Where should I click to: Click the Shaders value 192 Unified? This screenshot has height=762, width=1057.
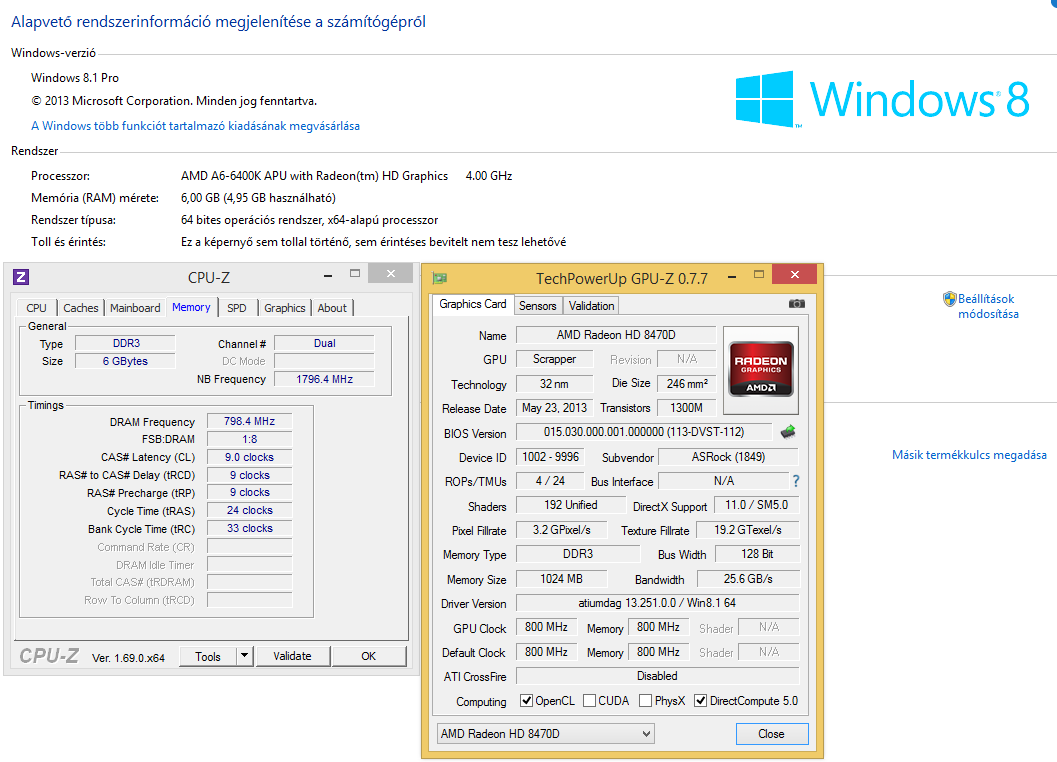click(571, 504)
